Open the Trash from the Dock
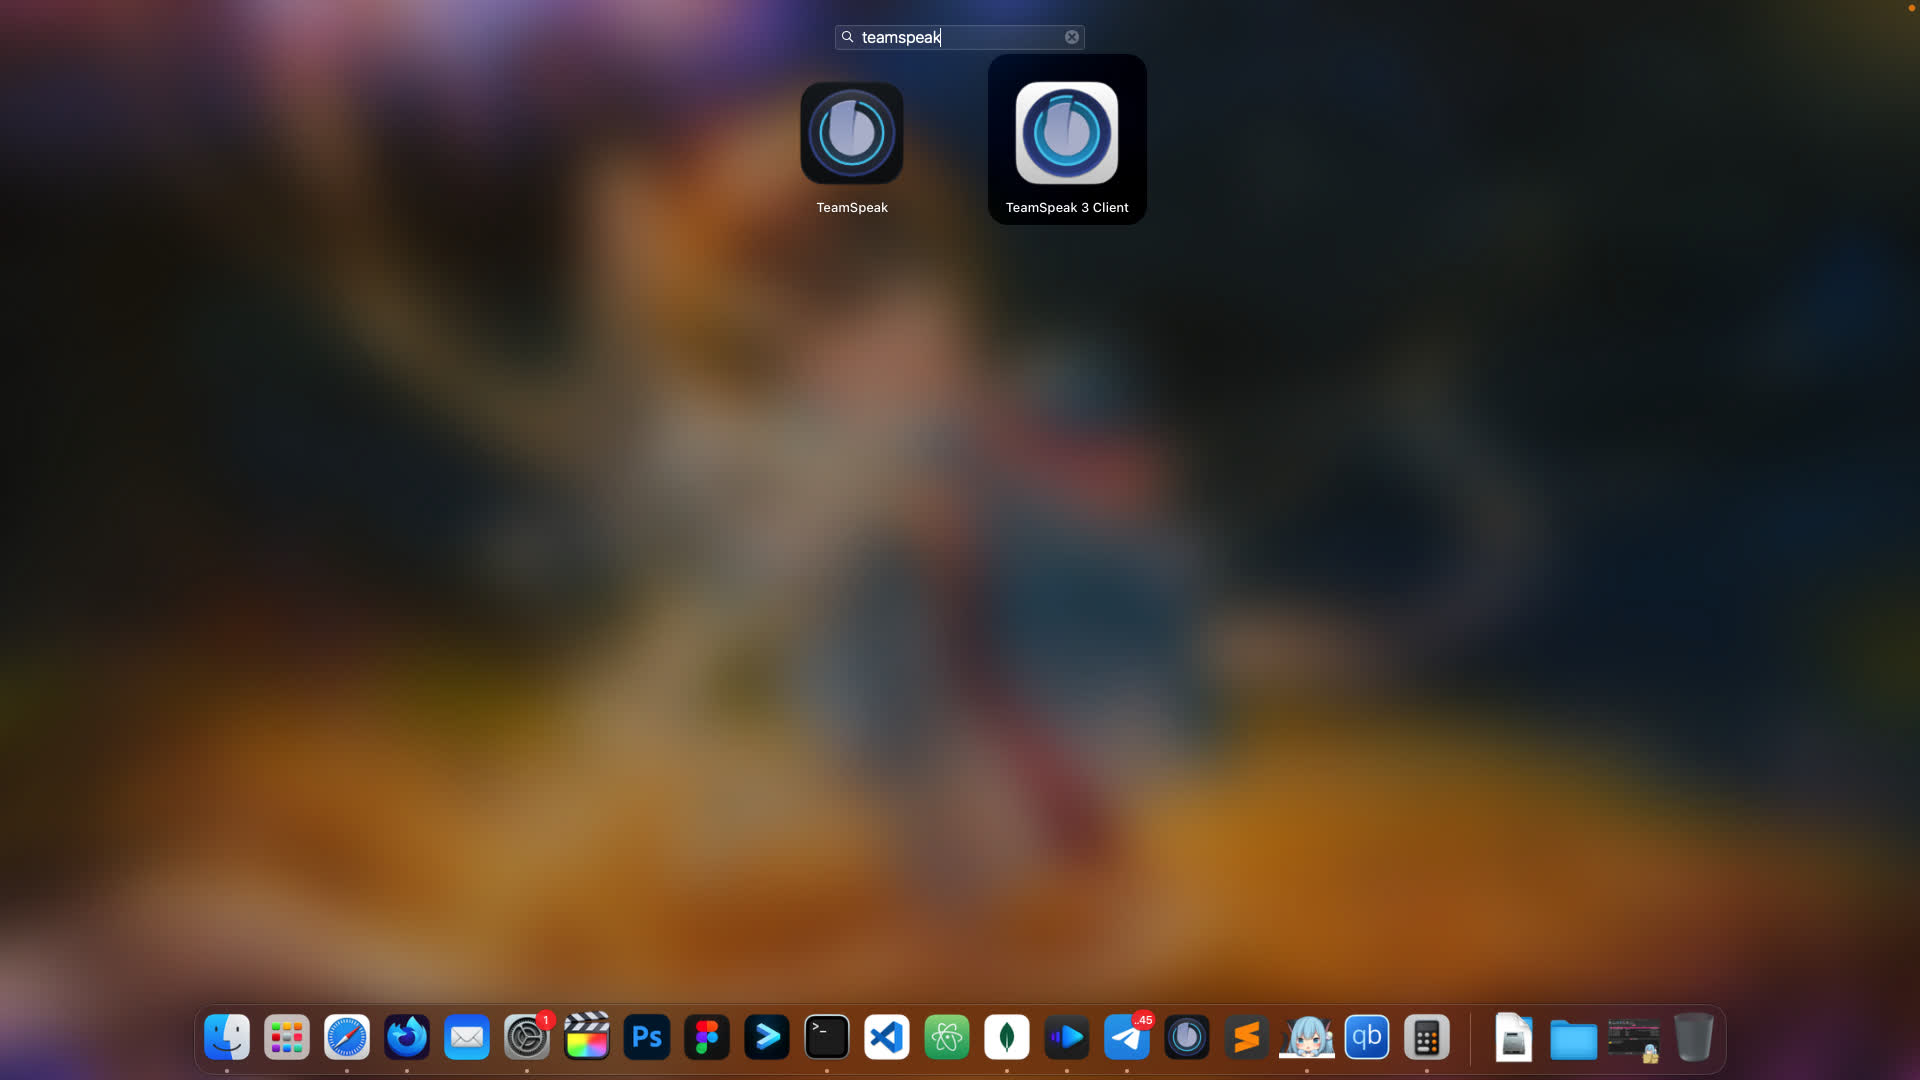This screenshot has height=1080, width=1920. [x=1694, y=1037]
